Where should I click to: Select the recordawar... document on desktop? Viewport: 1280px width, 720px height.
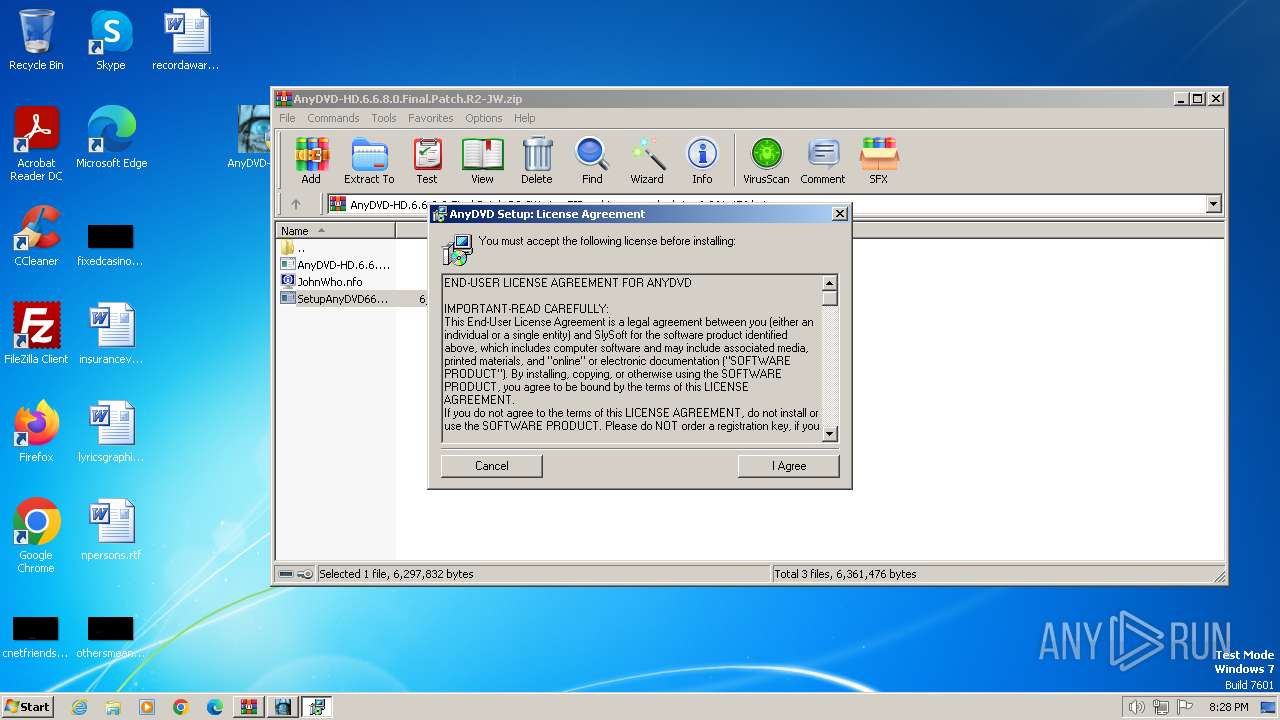click(x=186, y=40)
